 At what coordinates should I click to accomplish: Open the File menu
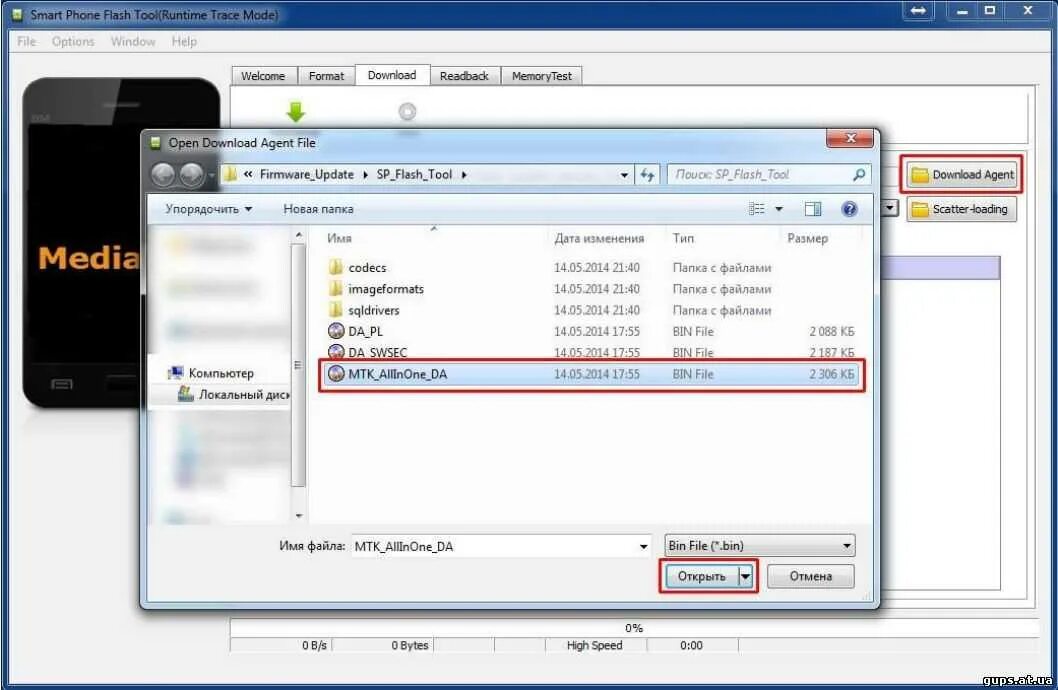coord(26,42)
